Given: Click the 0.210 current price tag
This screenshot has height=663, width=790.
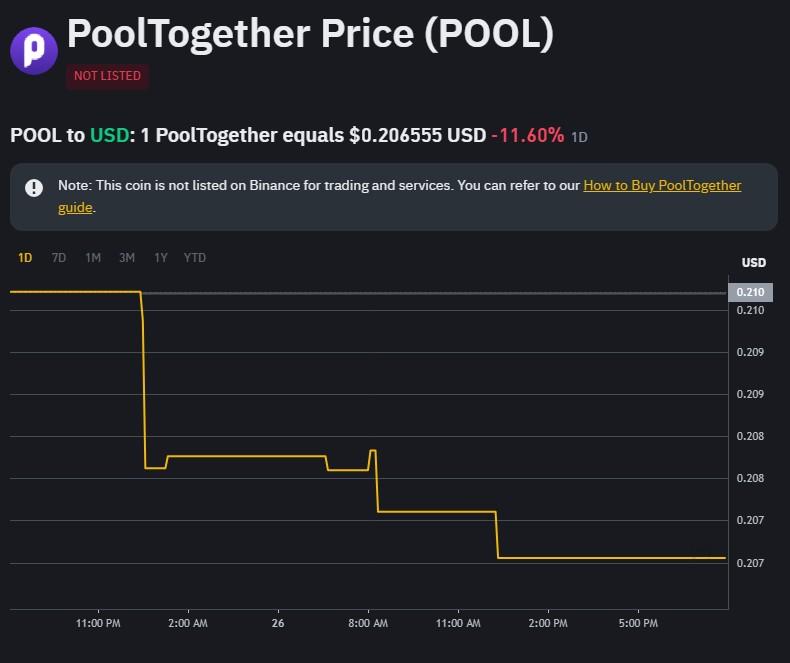Looking at the screenshot, I should pos(750,292).
